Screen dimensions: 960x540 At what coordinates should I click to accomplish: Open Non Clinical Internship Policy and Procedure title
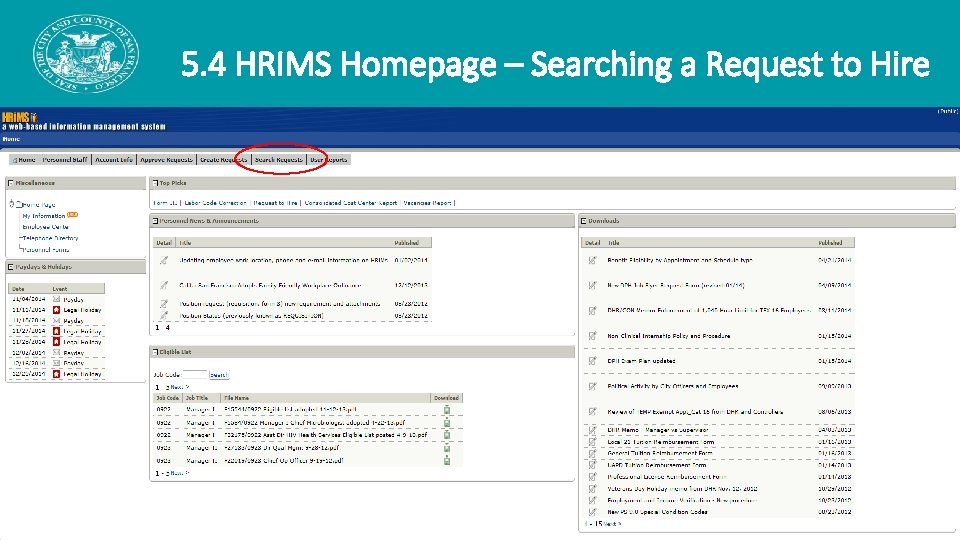pos(669,336)
